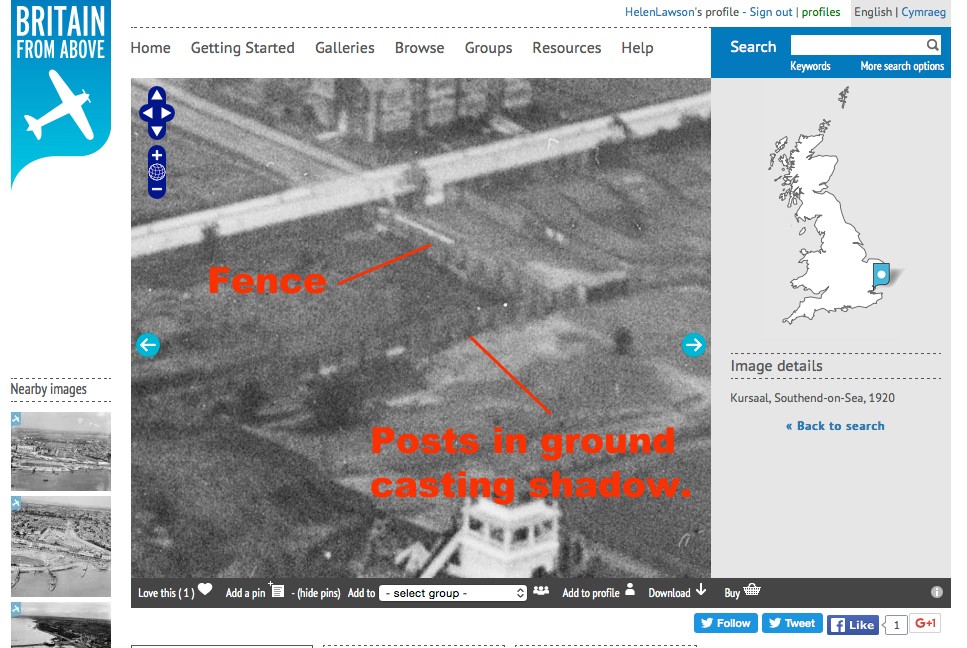Open the Resources menu
Screen dimensions: 967x648
coord(566,48)
